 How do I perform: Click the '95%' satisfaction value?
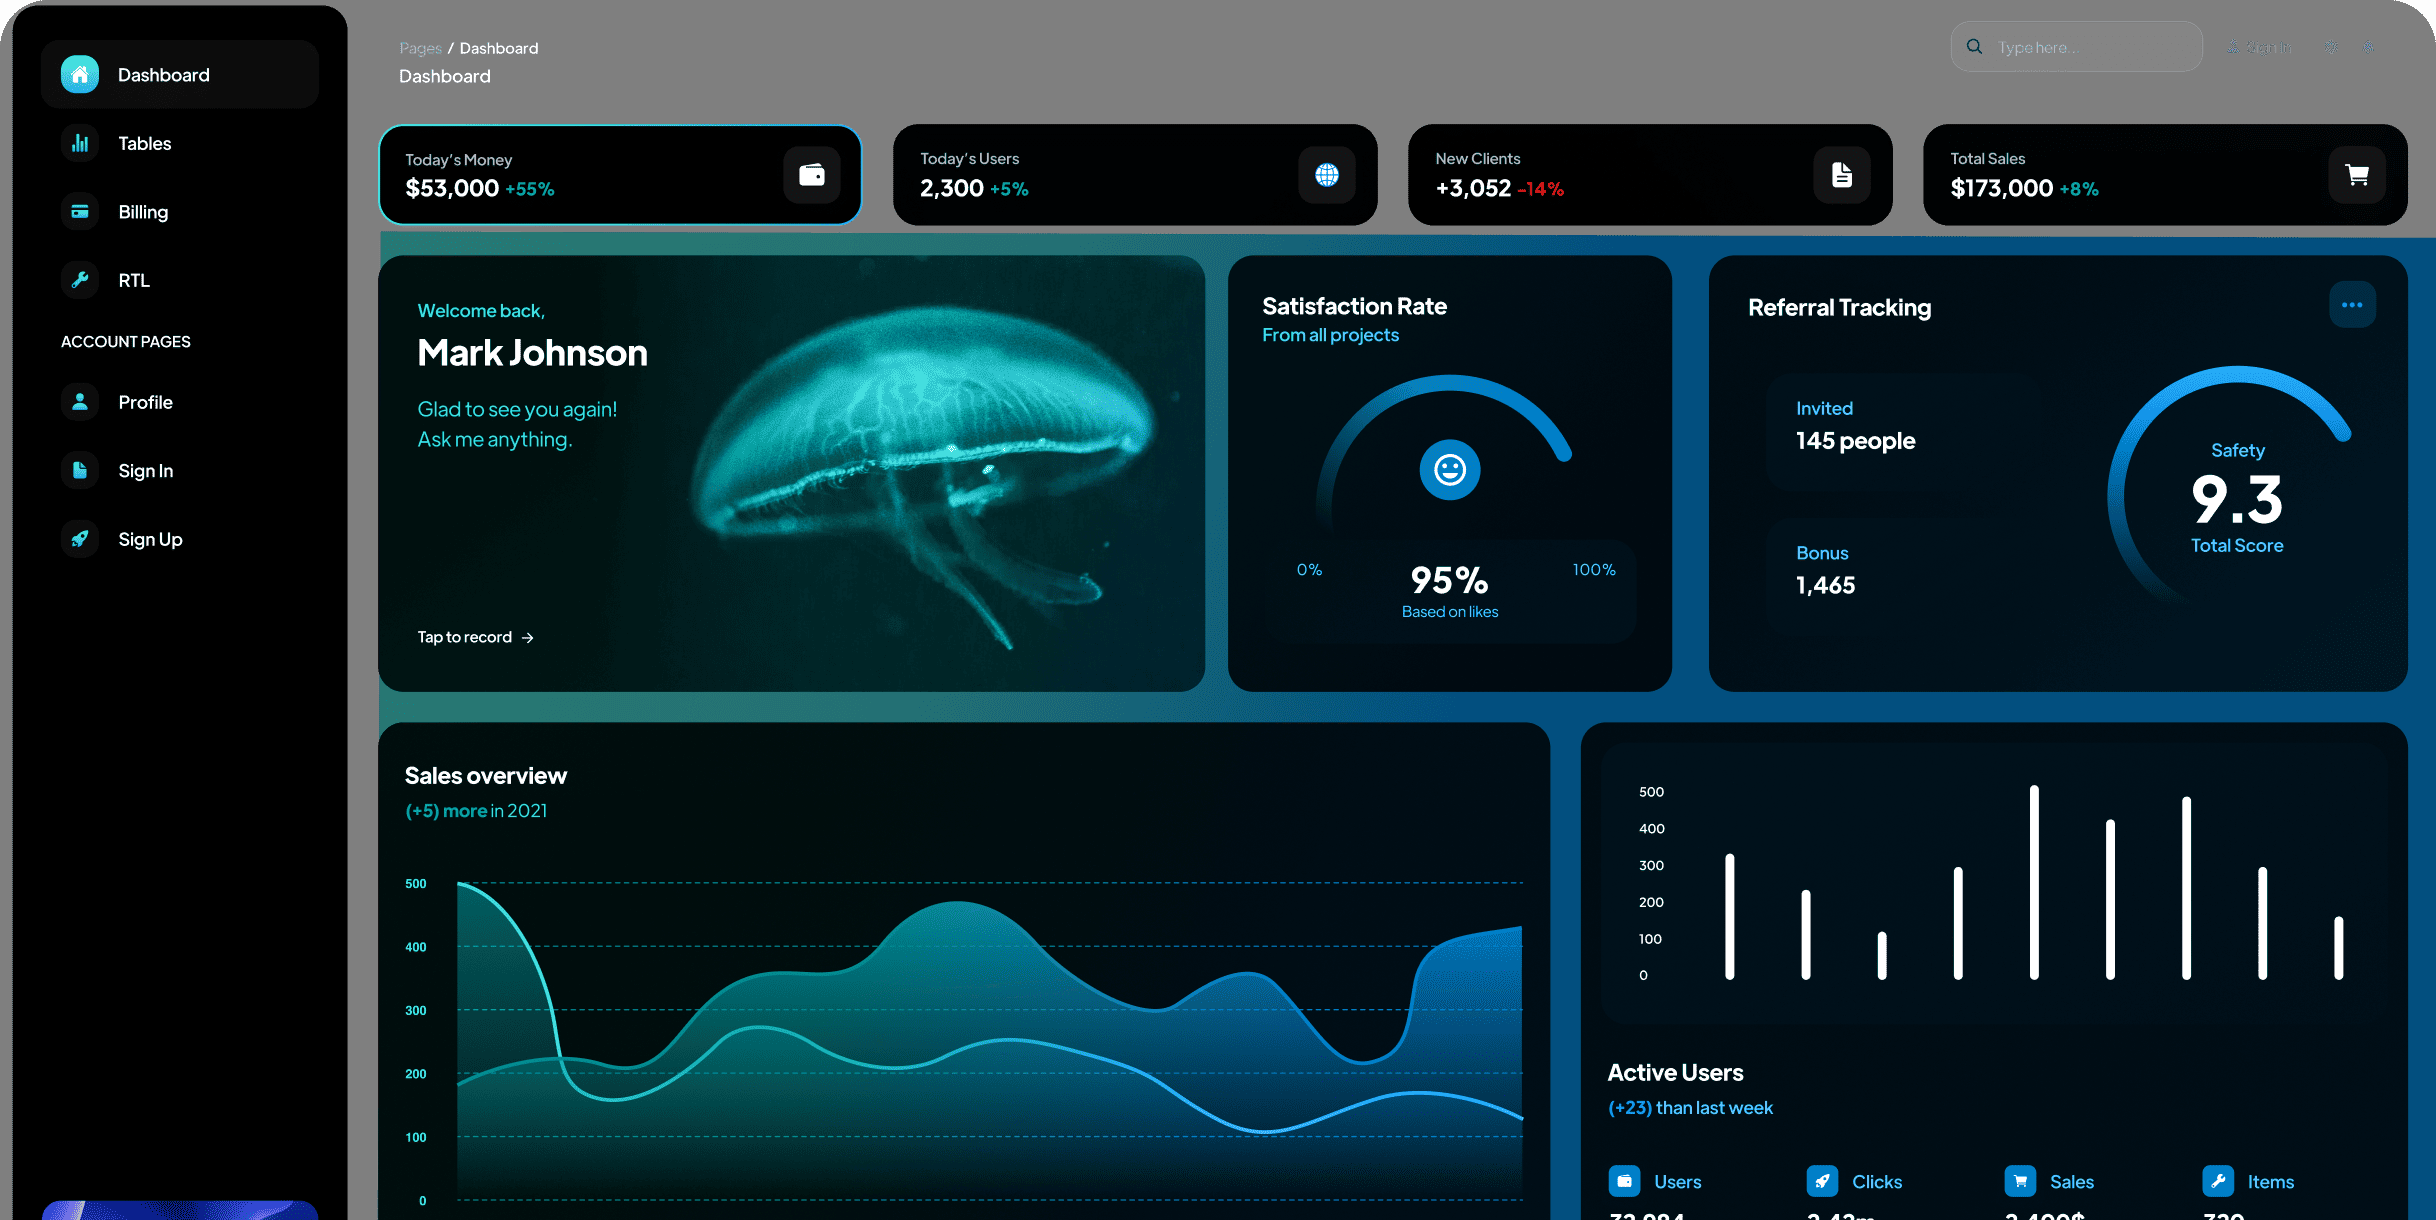coord(1450,580)
